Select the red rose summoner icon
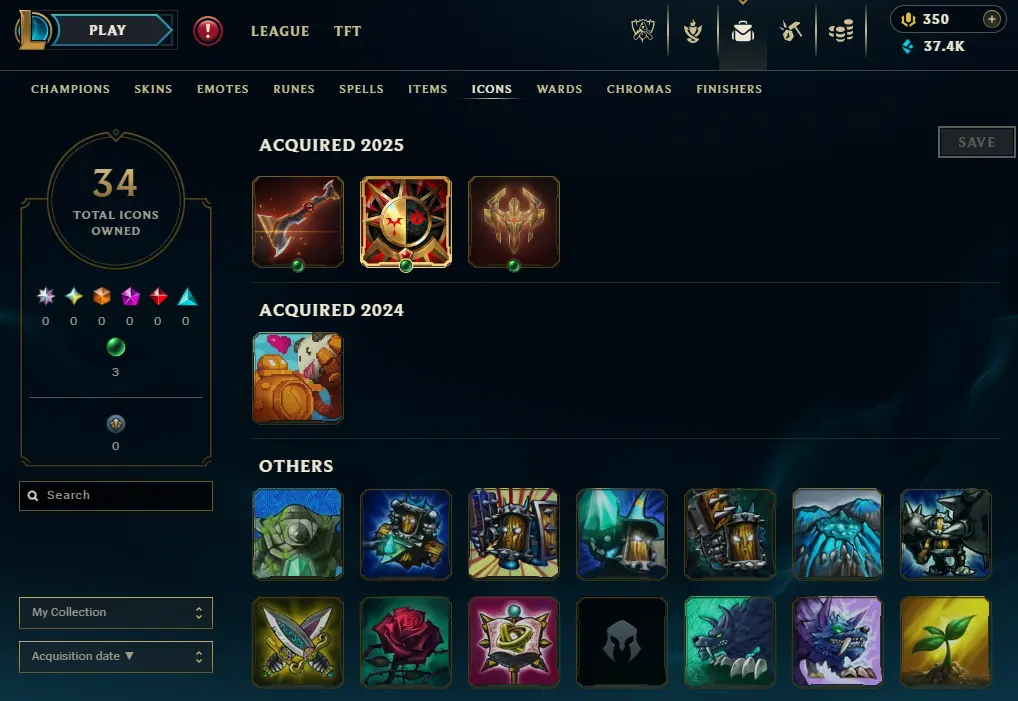 pyautogui.click(x=406, y=641)
